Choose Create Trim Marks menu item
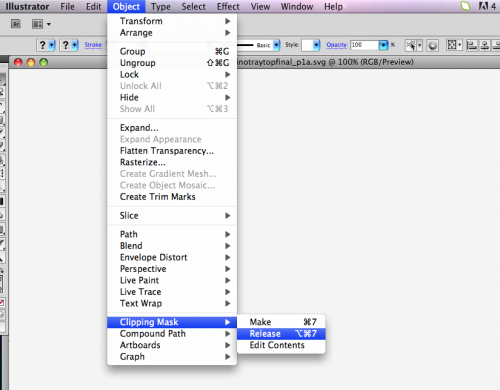The height and width of the screenshot is (390, 500). [172, 197]
